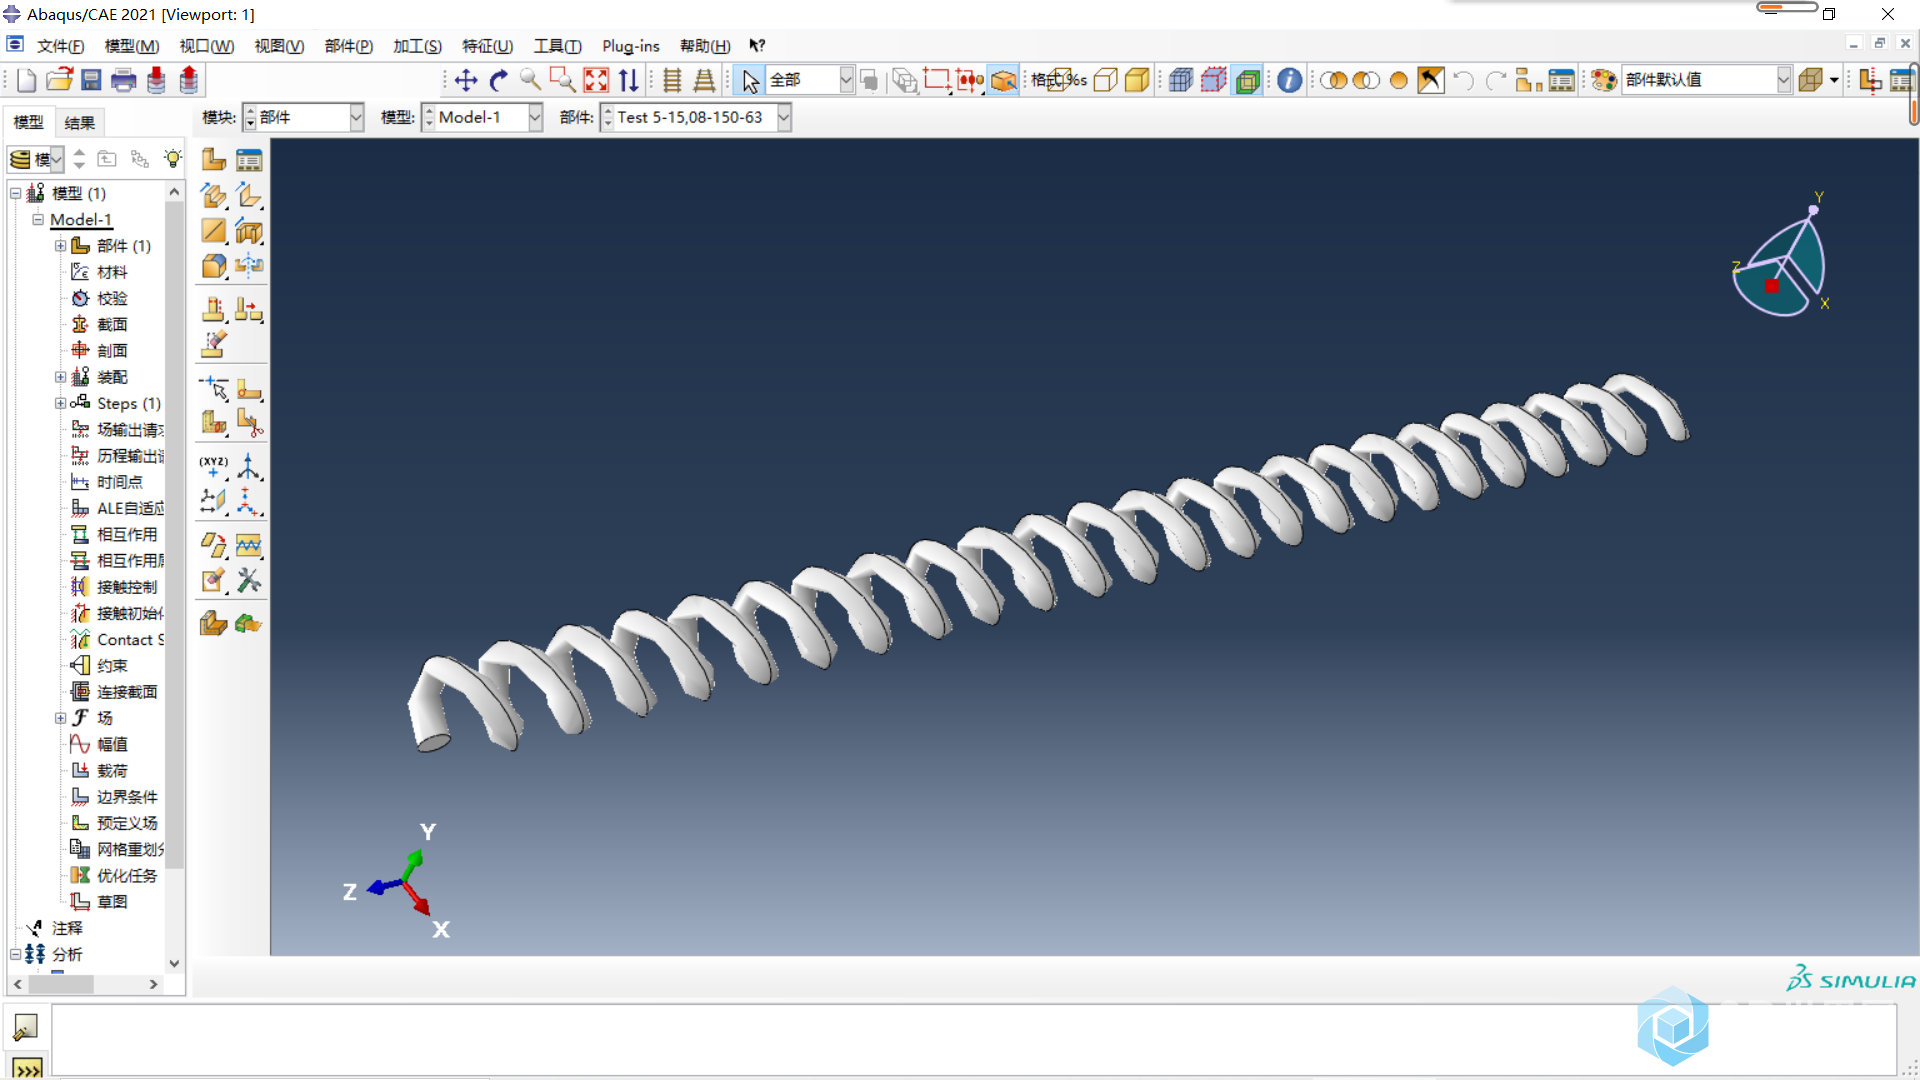
Task: Click inside the message area text field
Action: pos(973,1040)
